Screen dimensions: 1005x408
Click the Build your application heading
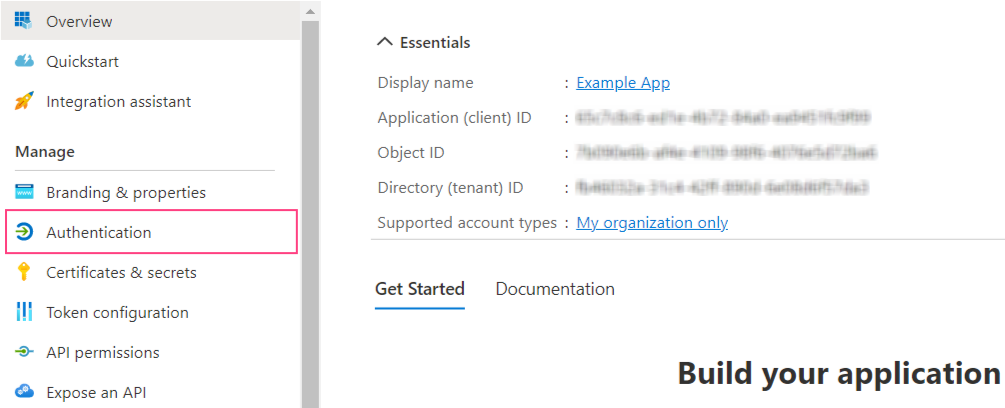(x=838, y=373)
